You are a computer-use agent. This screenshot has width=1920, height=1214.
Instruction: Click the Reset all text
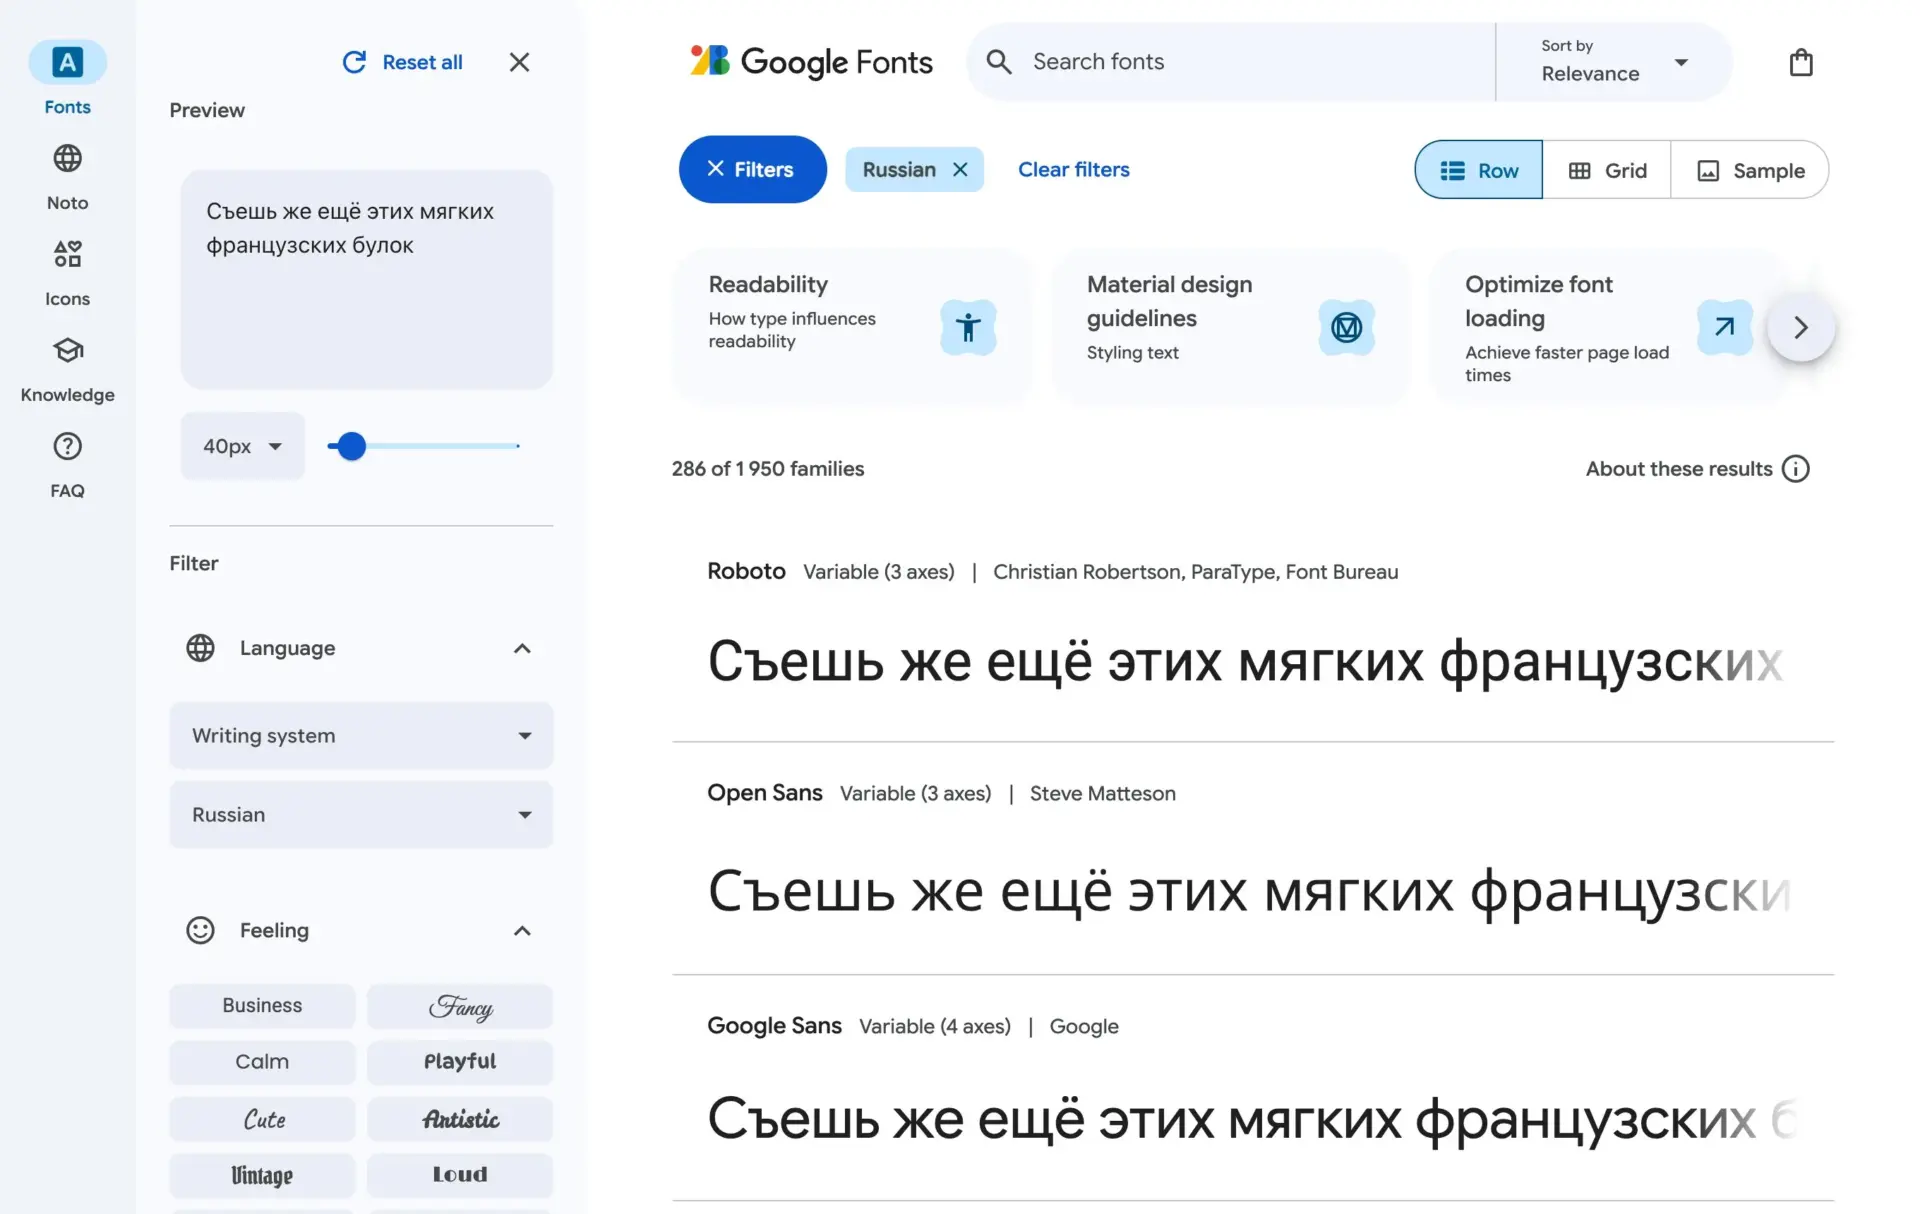coord(422,62)
